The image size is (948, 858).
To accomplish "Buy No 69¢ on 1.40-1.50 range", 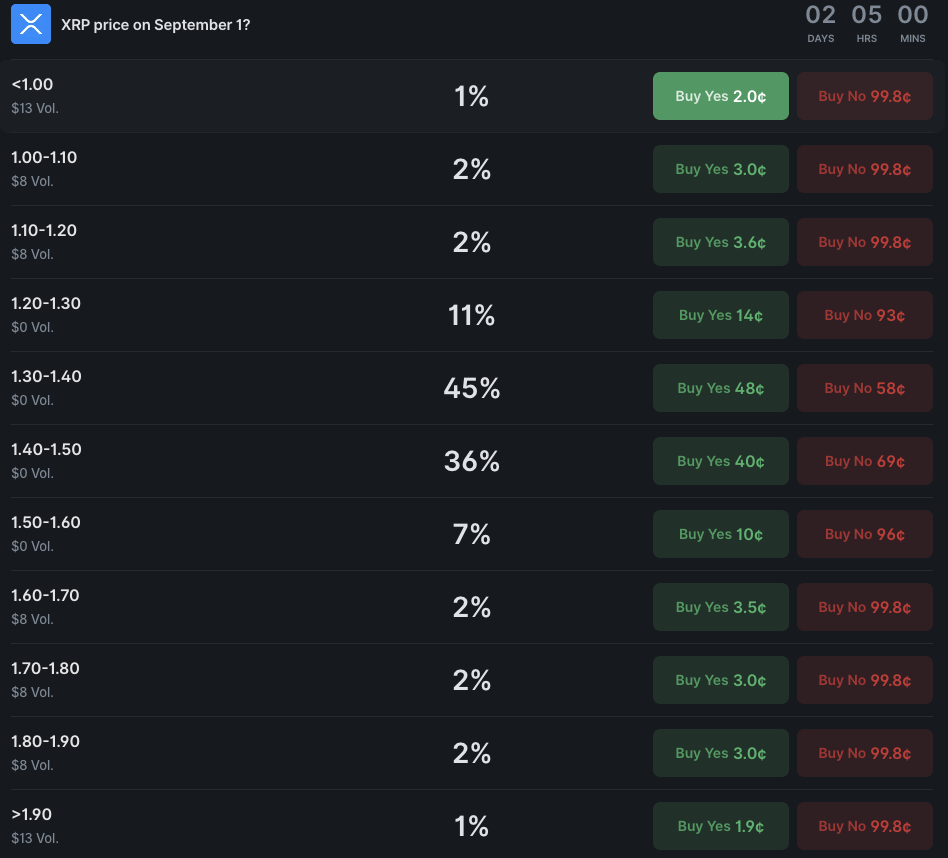I will click(x=865, y=461).
